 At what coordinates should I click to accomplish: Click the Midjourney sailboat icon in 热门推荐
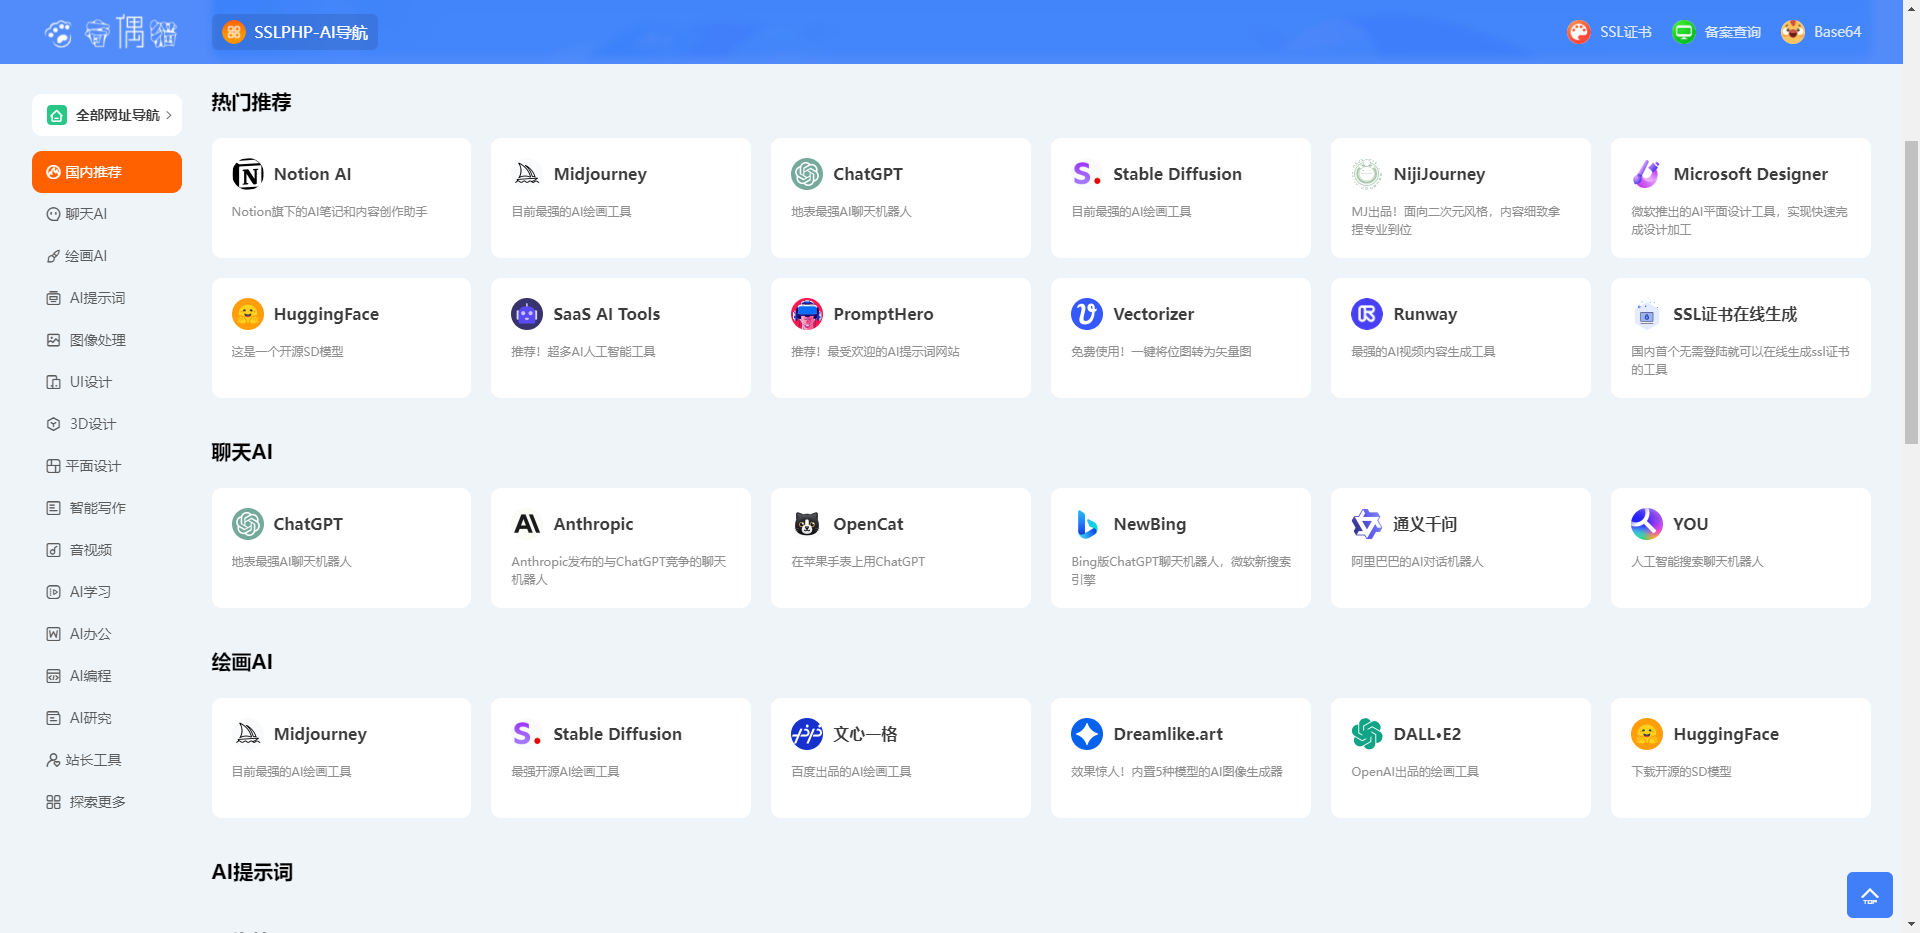click(527, 174)
